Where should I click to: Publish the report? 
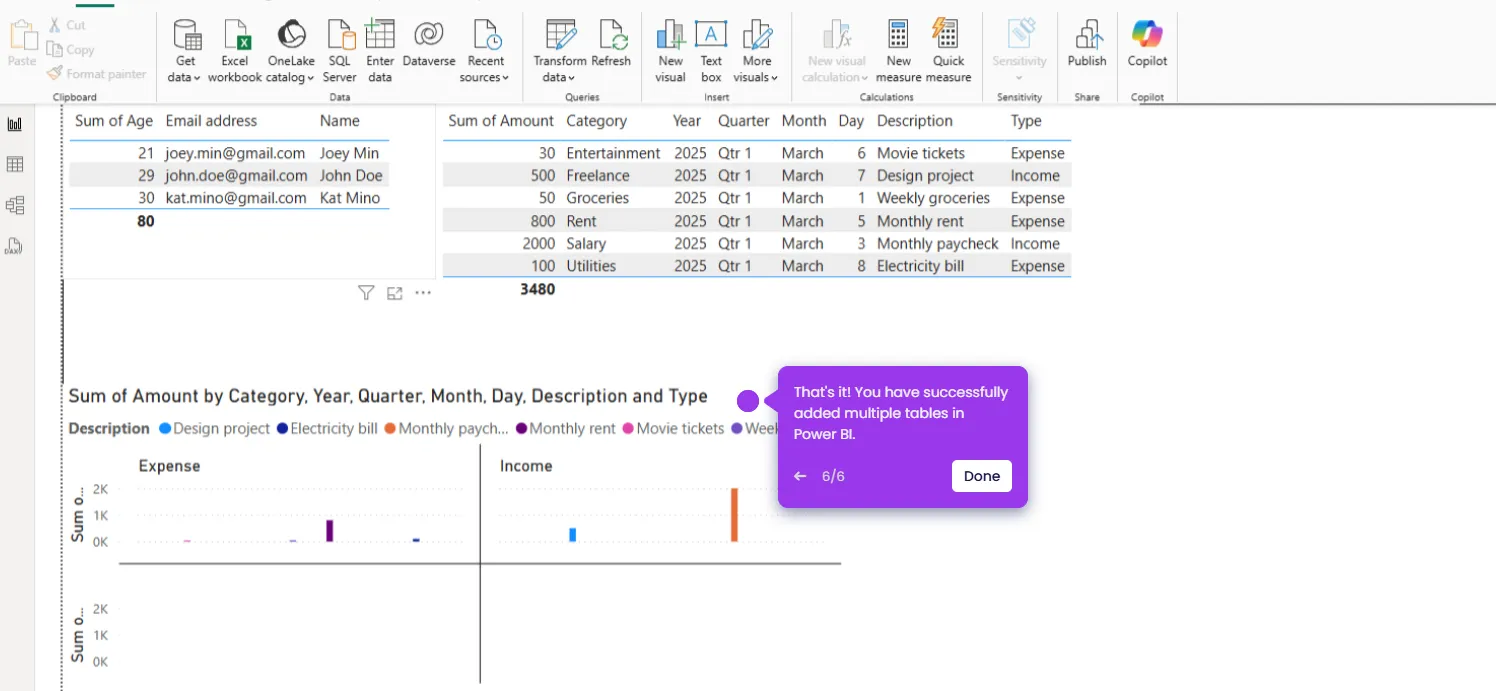(1087, 44)
